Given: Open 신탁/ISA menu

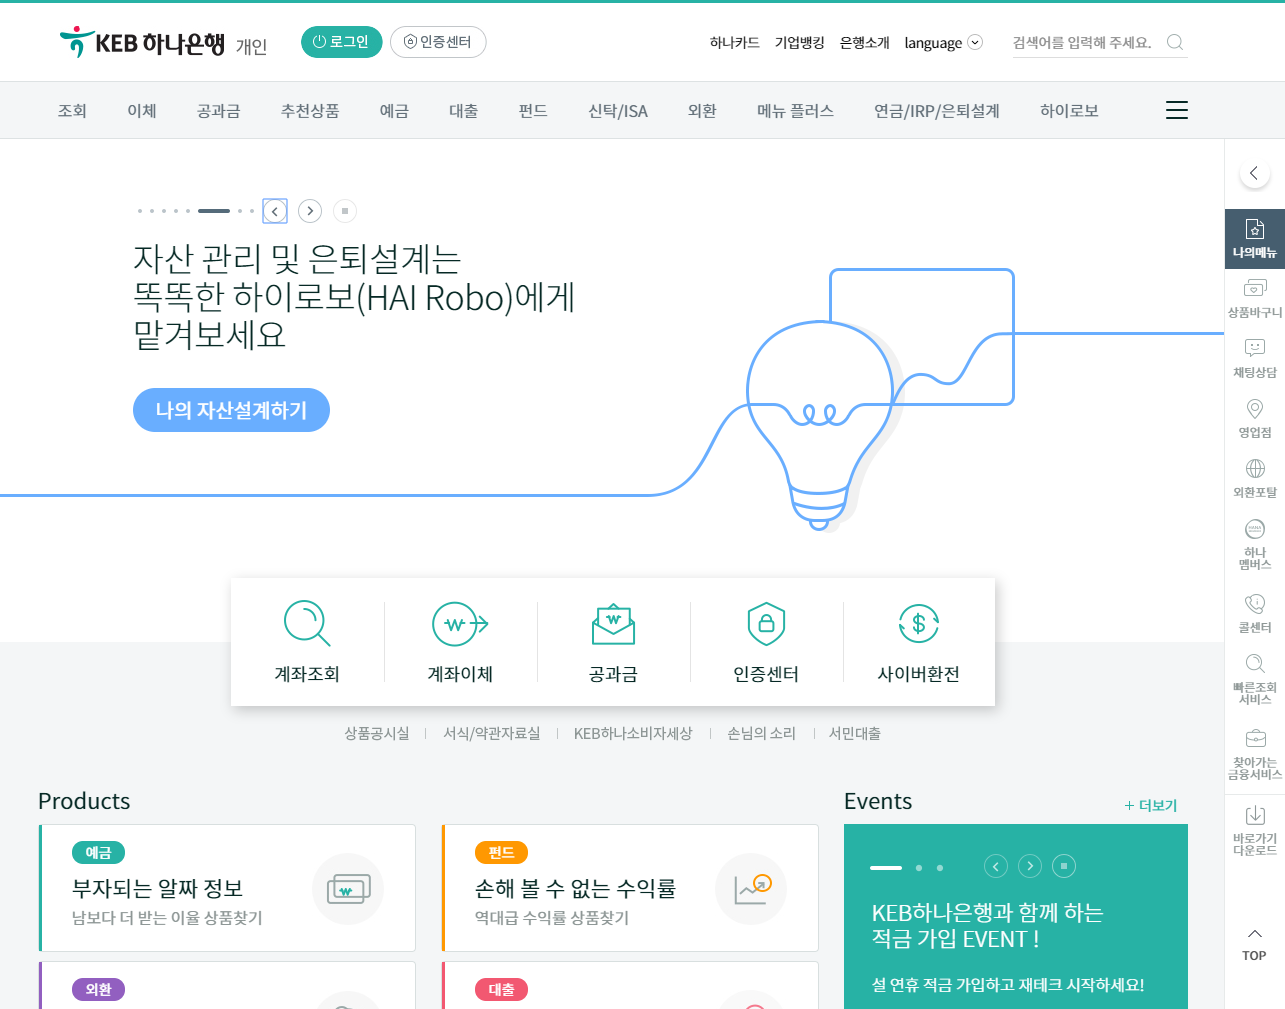Looking at the screenshot, I should point(618,111).
